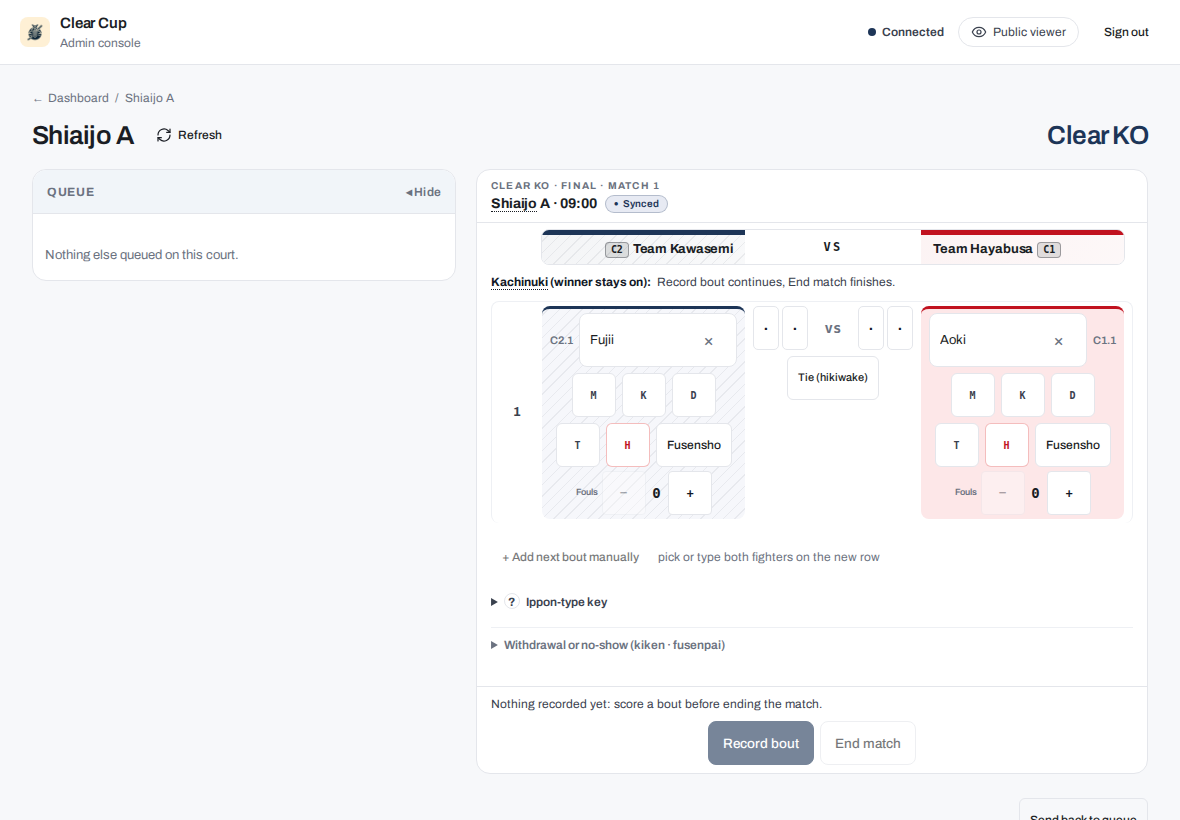Click the Synced status badge
The image size is (1180, 820).
pos(636,204)
